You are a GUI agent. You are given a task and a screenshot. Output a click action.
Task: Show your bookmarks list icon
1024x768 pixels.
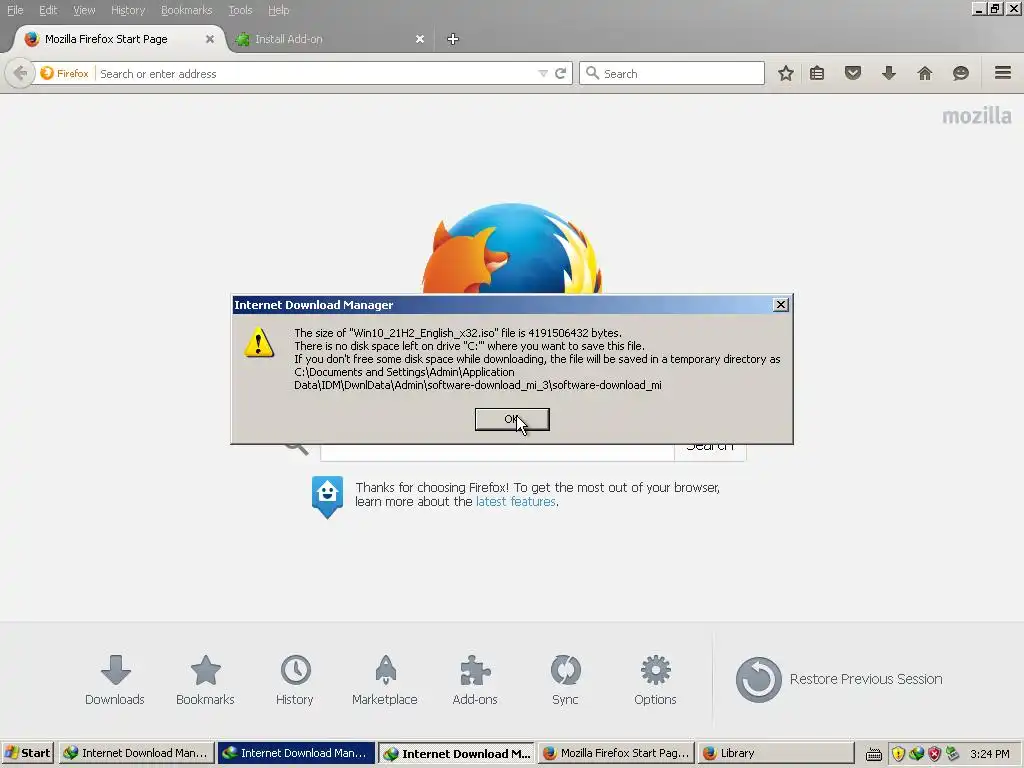817,73
